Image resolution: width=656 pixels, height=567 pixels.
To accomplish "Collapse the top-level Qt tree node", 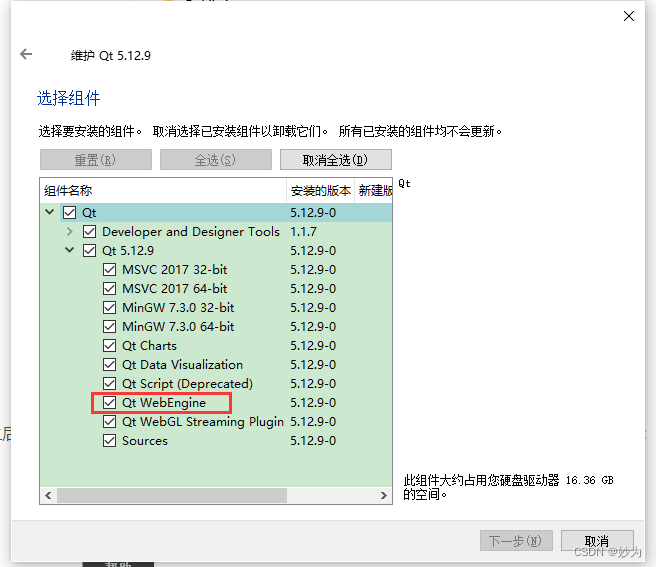I will (50, 212).
